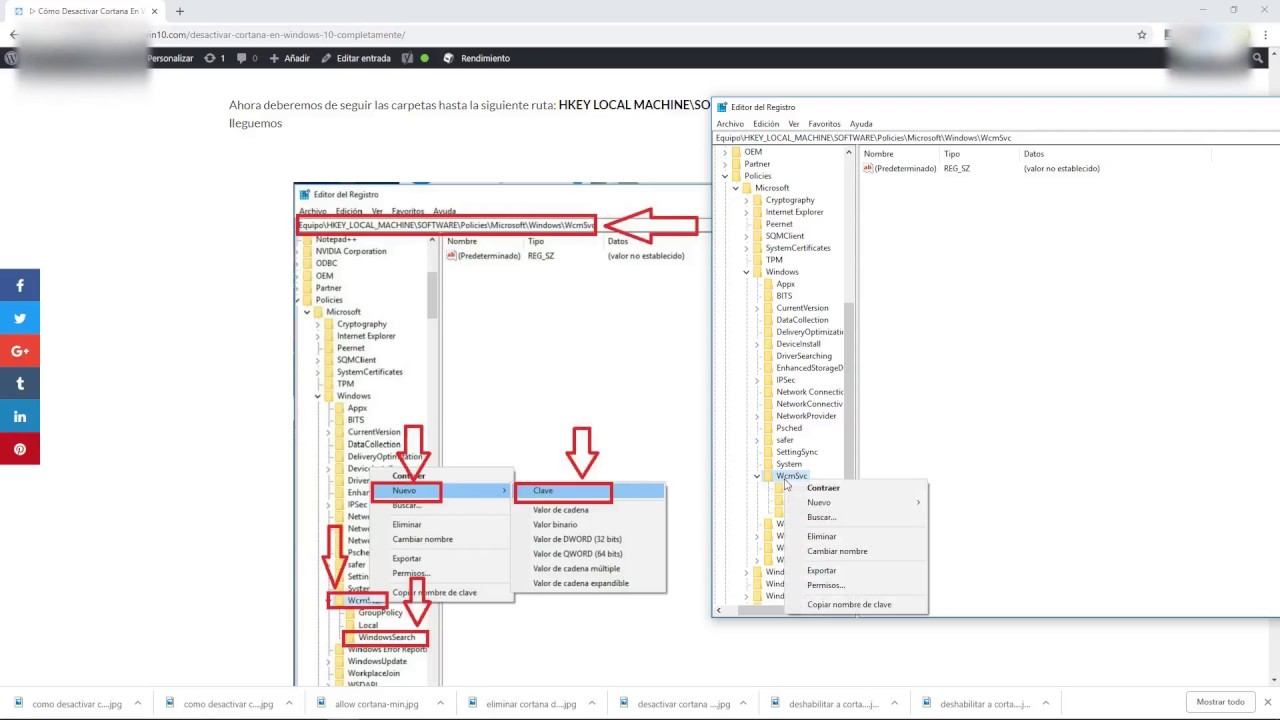
Task: Share the article on Google Plus
Action: 19,351
